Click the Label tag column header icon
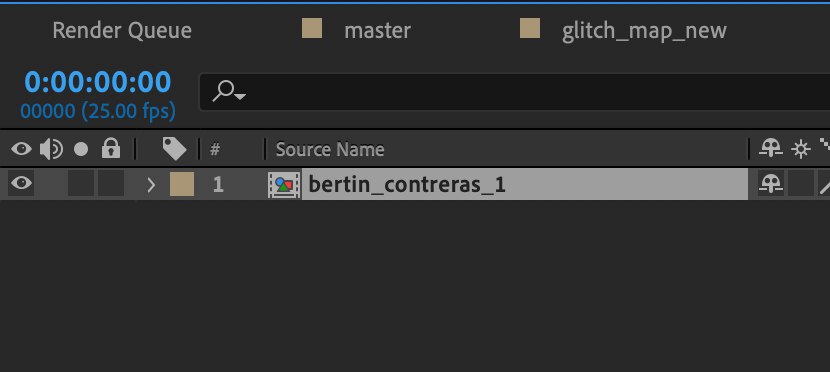 [x=174, y=149]
